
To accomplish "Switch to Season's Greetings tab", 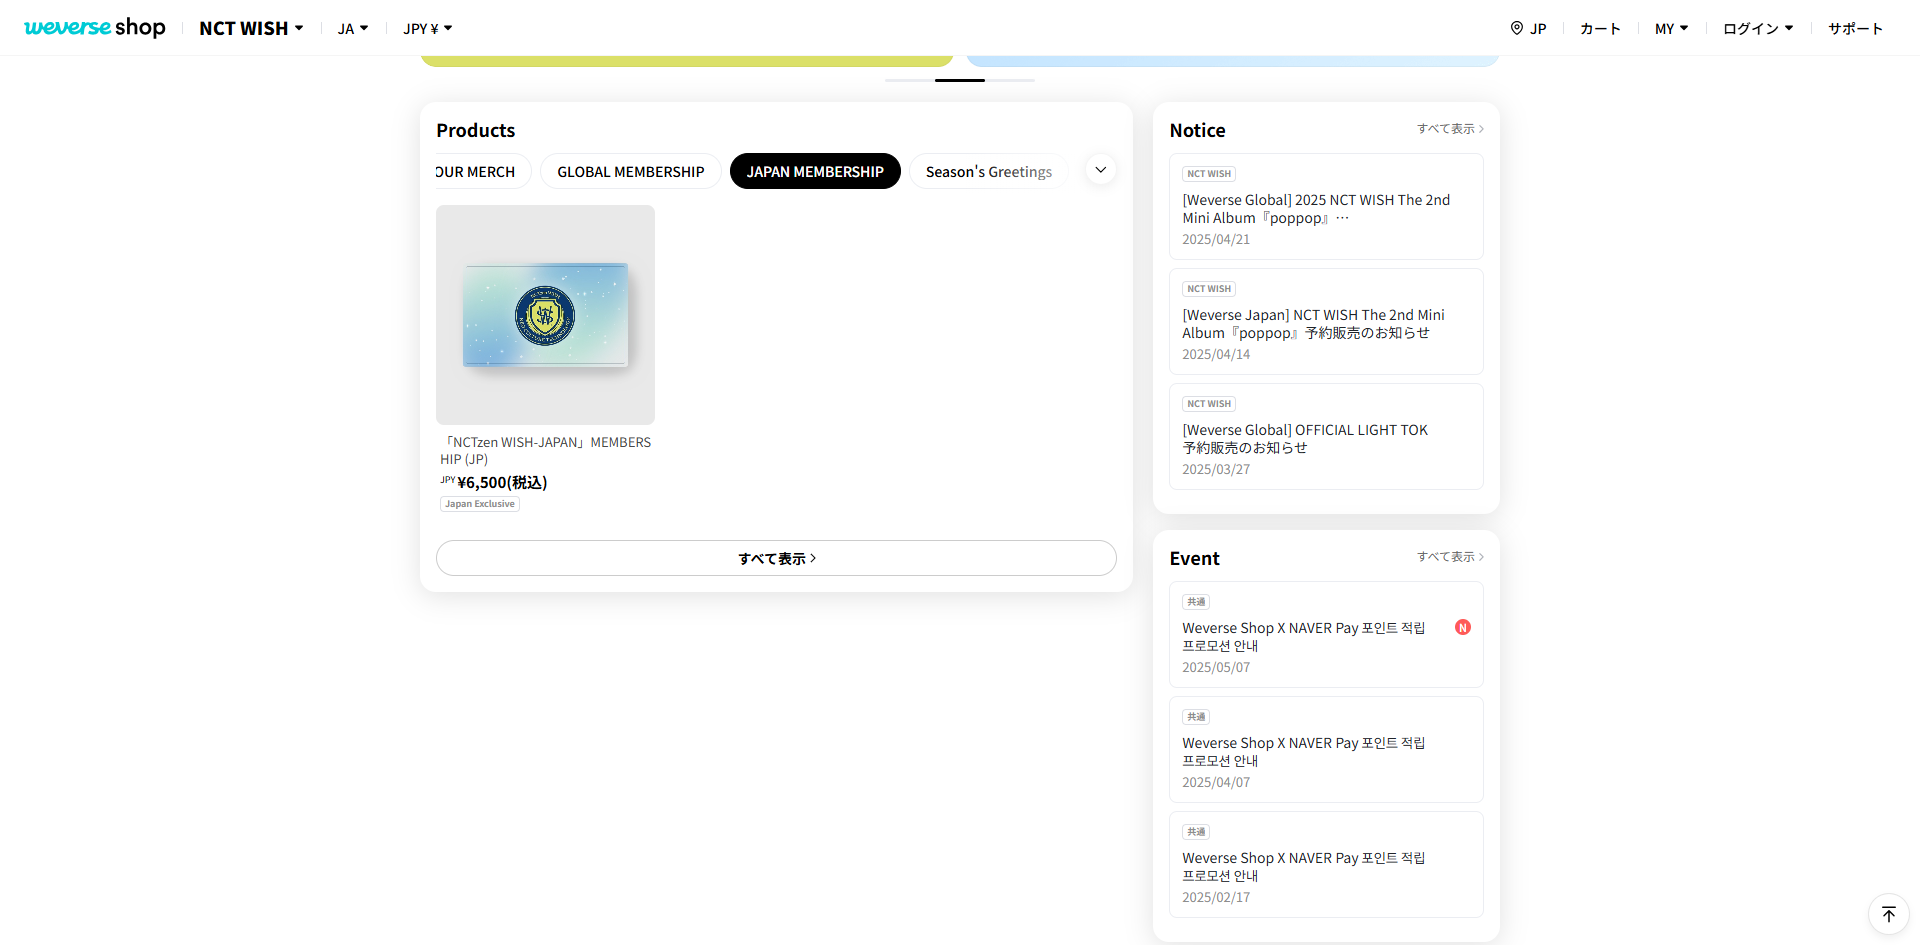I will 988,171.
